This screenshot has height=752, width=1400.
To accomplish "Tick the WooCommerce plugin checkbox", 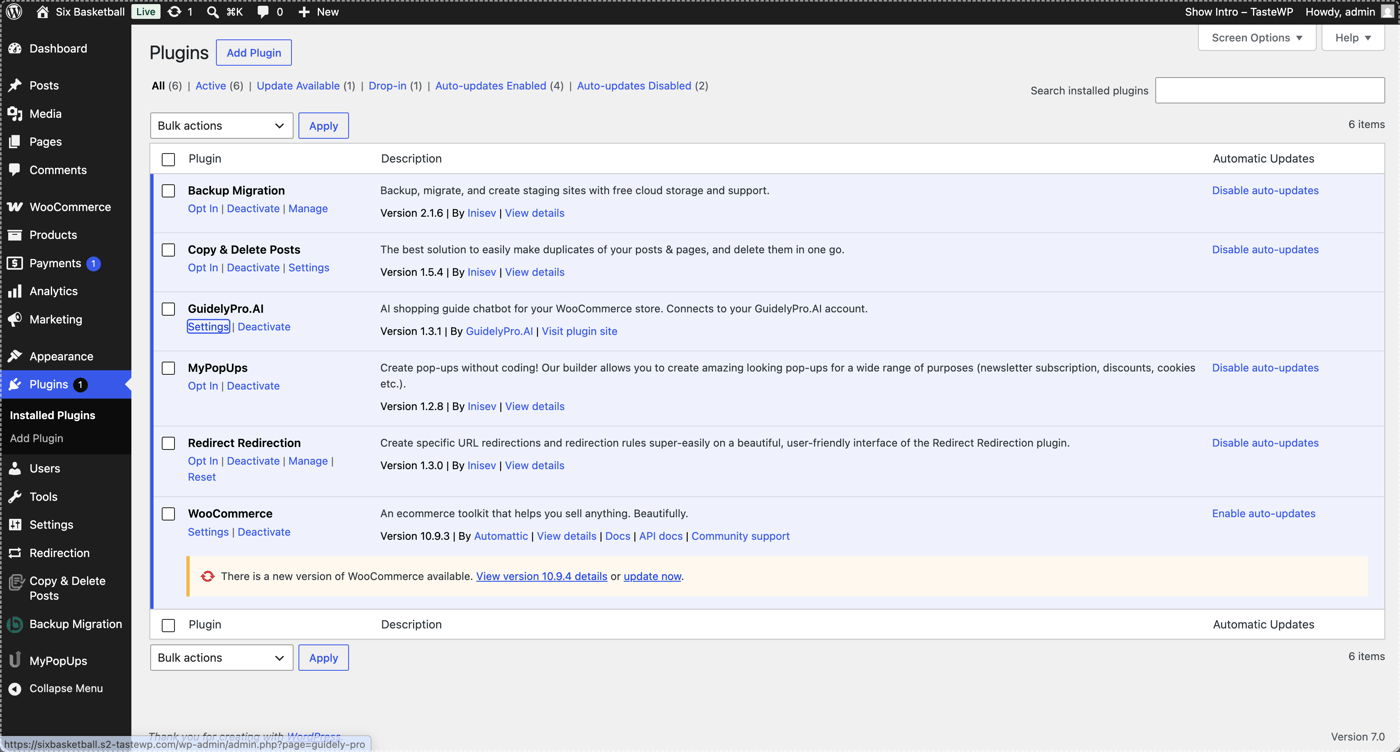I will (x=168, y=514).
